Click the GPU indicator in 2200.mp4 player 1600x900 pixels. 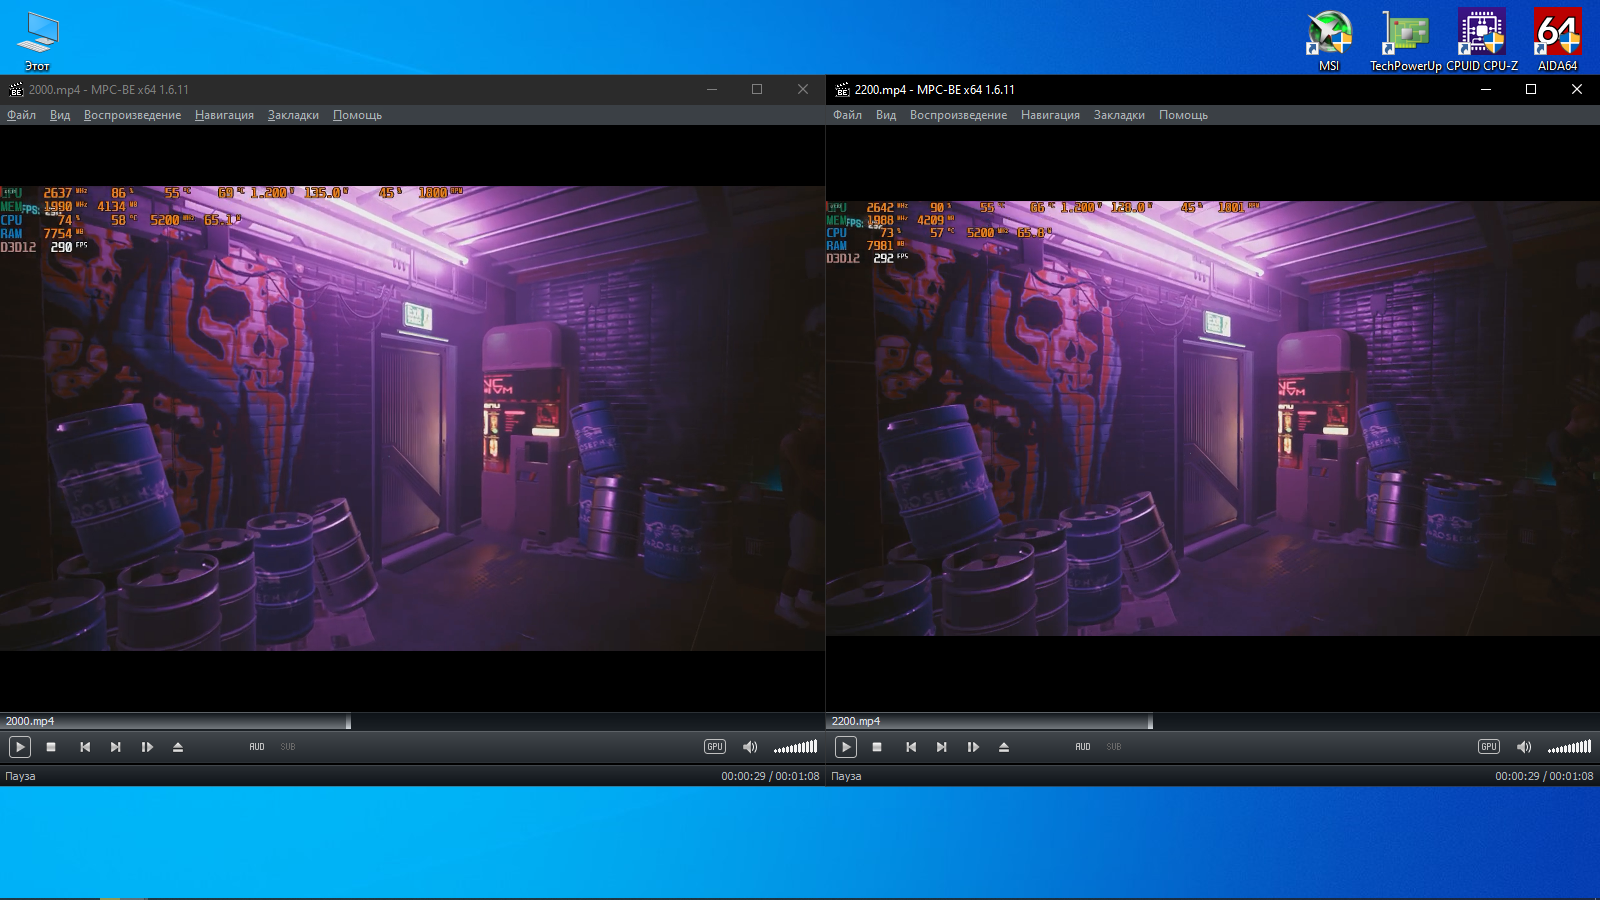(x=1489, y=747)
